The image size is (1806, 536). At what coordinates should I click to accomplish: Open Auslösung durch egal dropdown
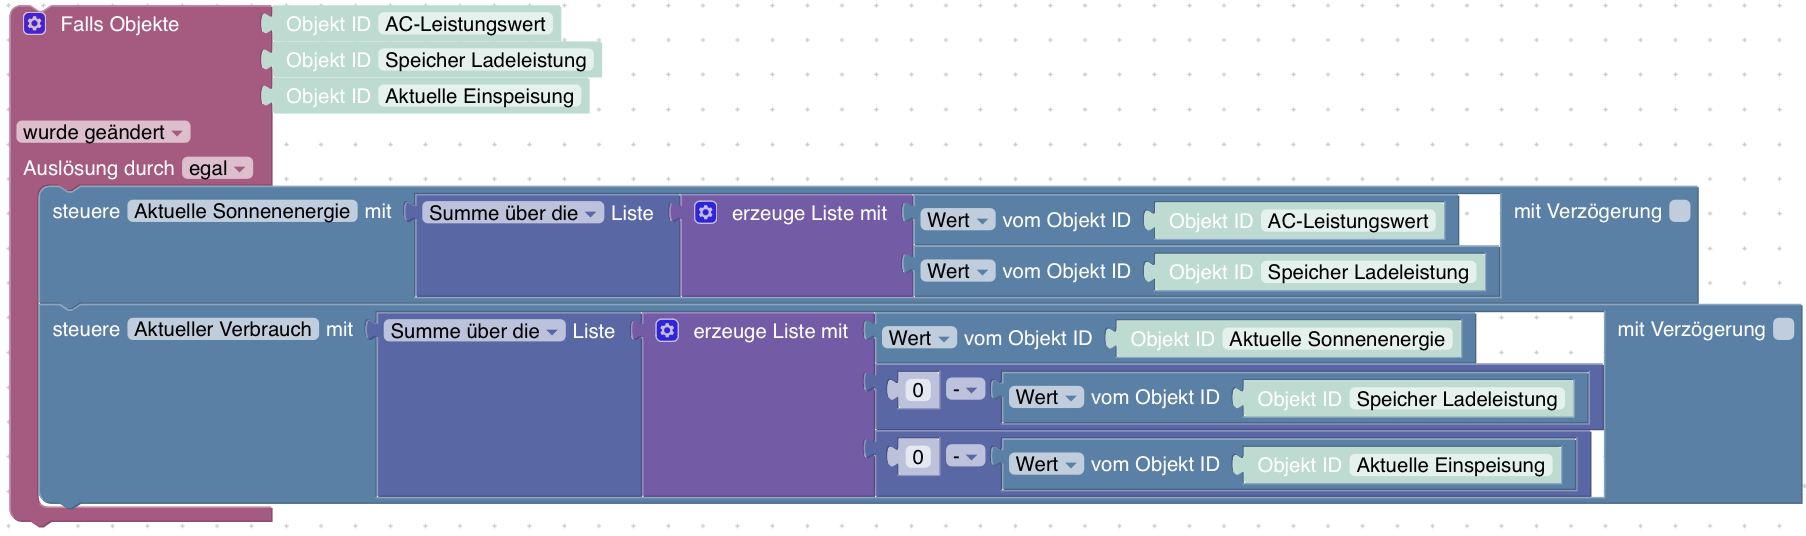coord(217,168)
